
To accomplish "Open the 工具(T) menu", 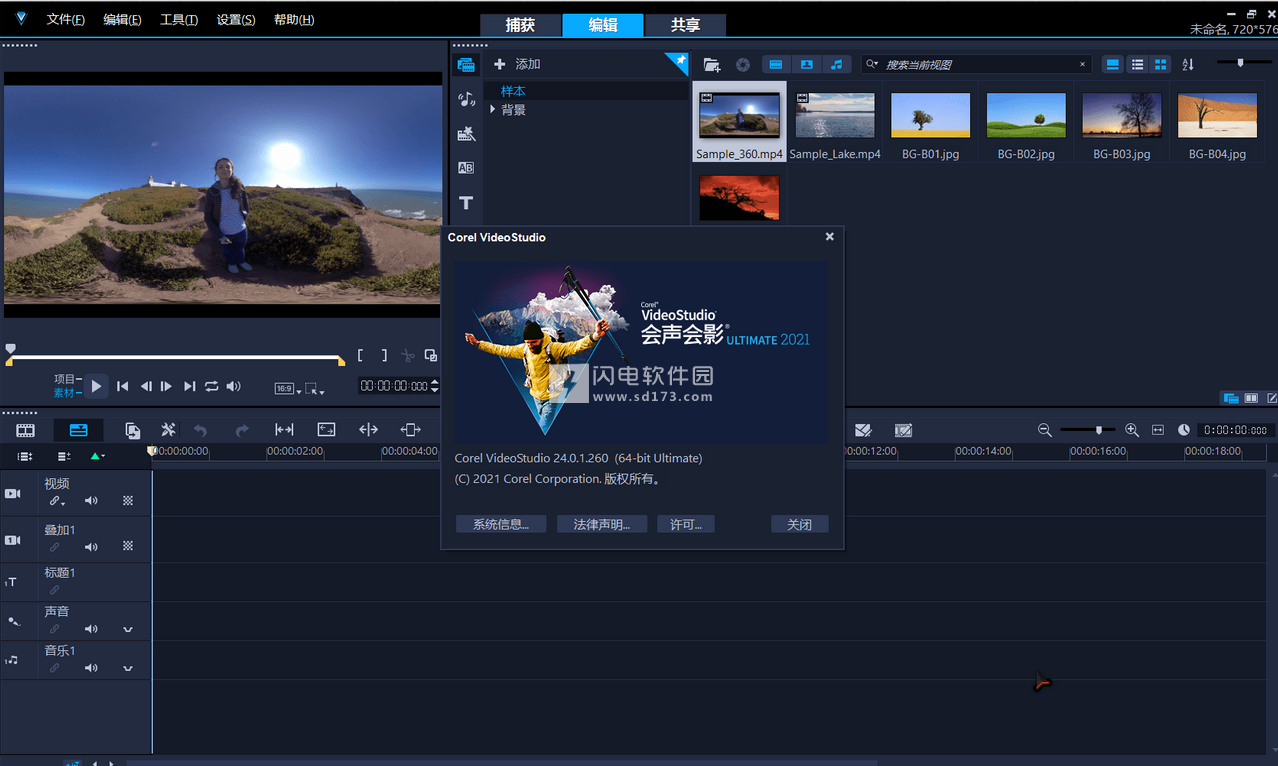I will (179, 20).
